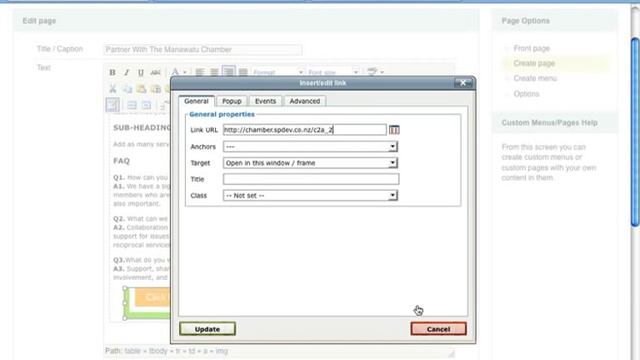Select the green-bordered image in editor
This screenshot has height=360, width=640.
pos(147,303)
